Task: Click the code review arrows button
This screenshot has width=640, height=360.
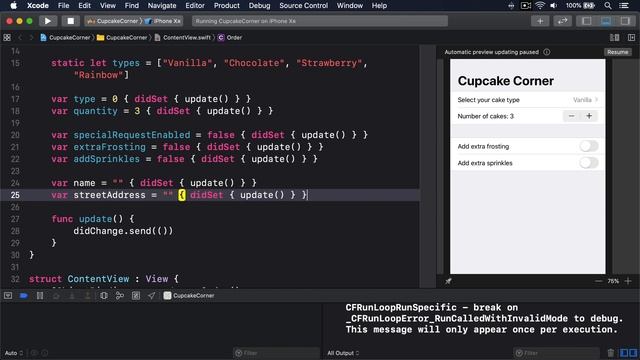Action: [x=562, y=21]
